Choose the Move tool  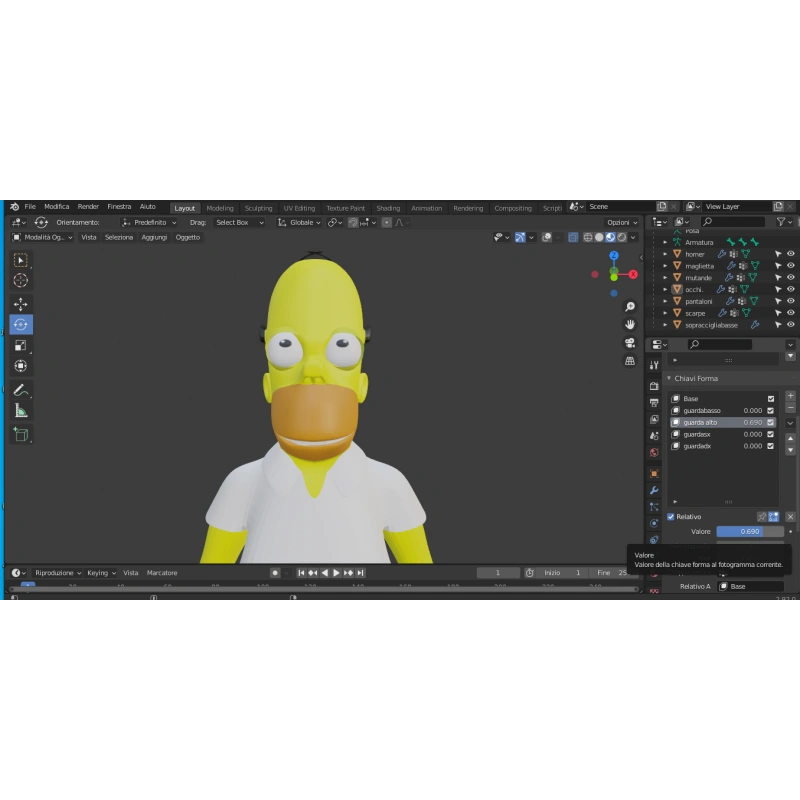[x=20, y=304]
